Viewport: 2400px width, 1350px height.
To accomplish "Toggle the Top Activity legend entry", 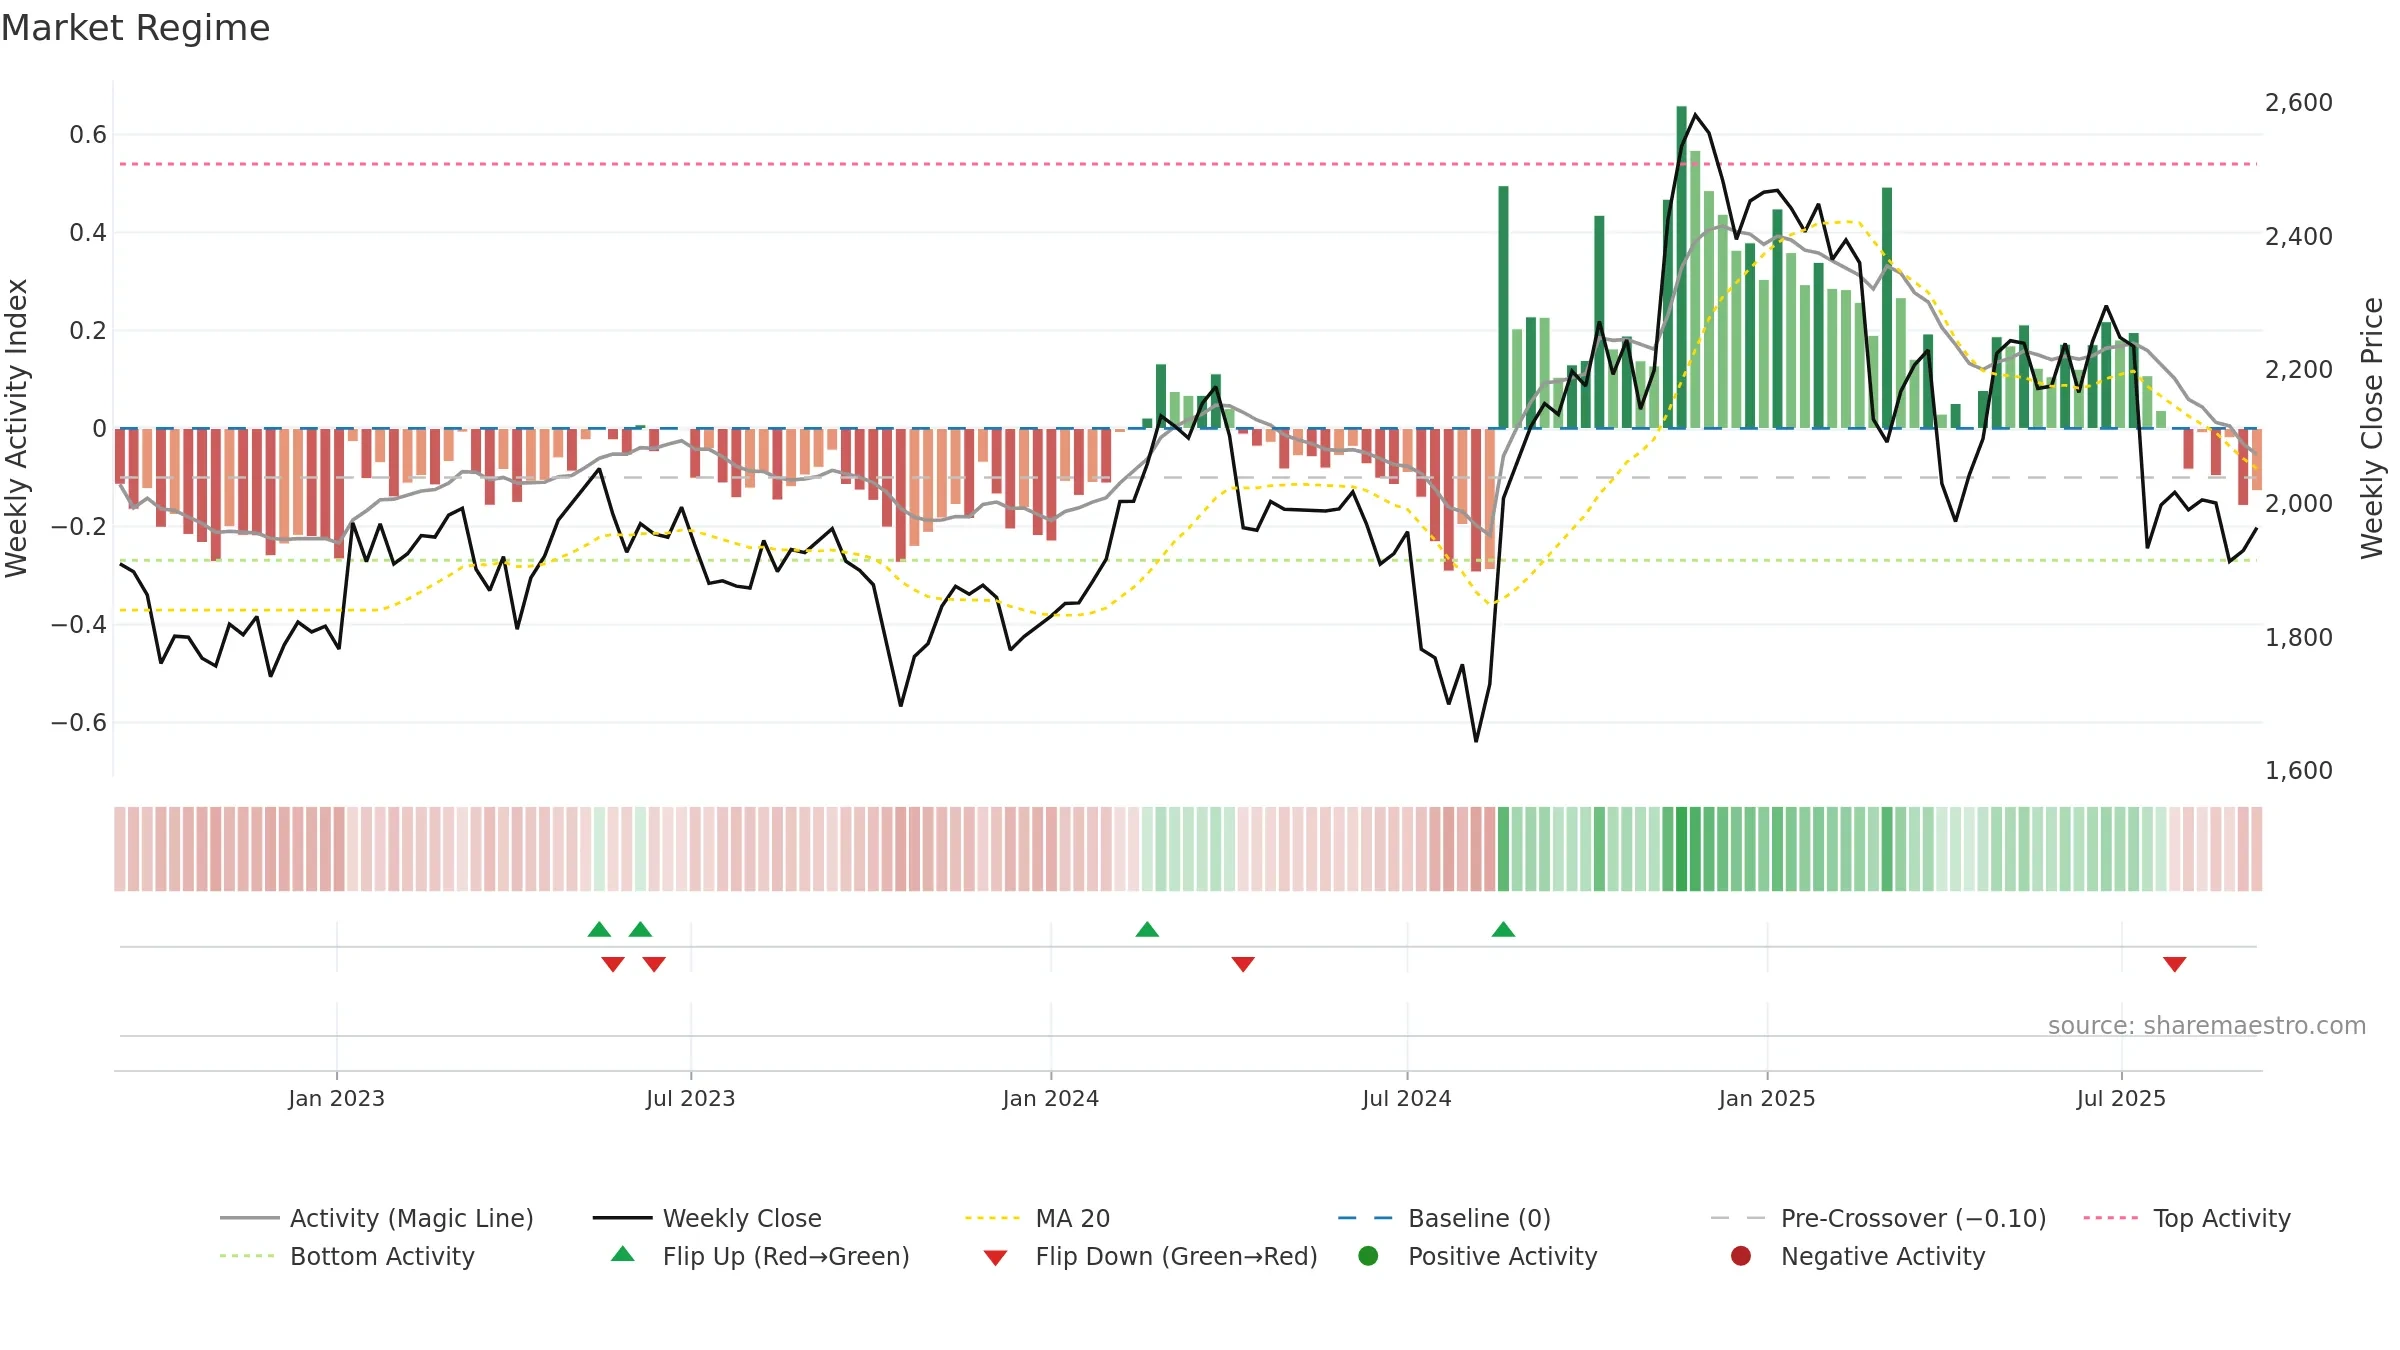I will 2187,1218.
